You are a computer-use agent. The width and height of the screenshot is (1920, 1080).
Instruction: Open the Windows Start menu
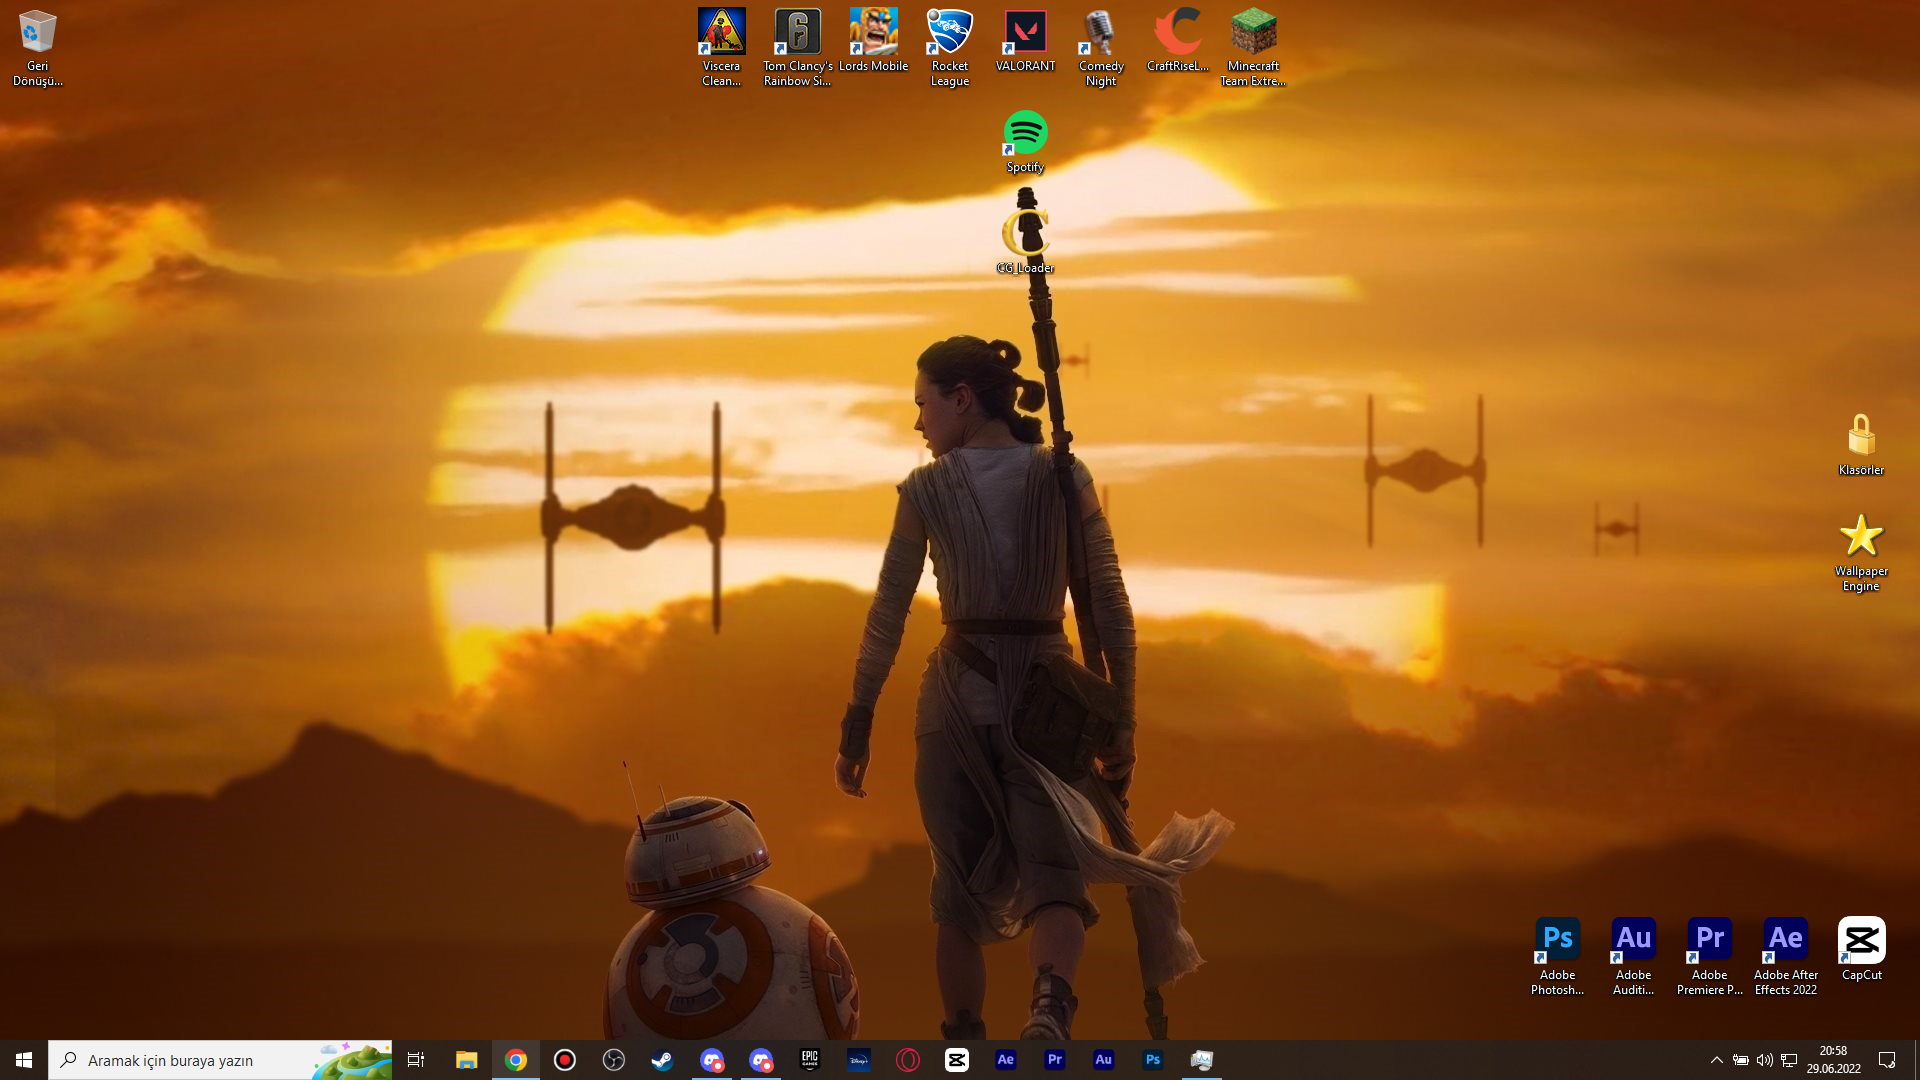24,1060
